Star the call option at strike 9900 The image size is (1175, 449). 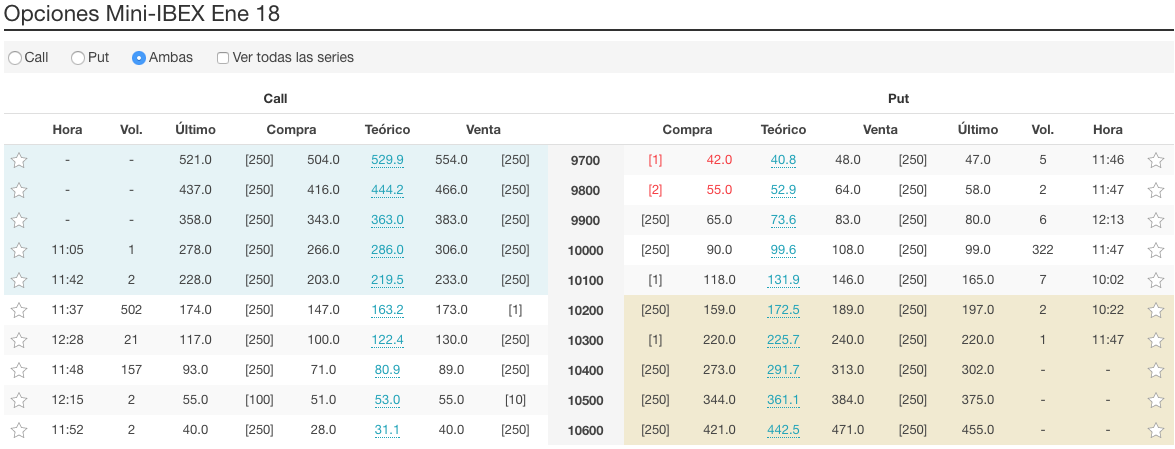click(x=19, y=220)
